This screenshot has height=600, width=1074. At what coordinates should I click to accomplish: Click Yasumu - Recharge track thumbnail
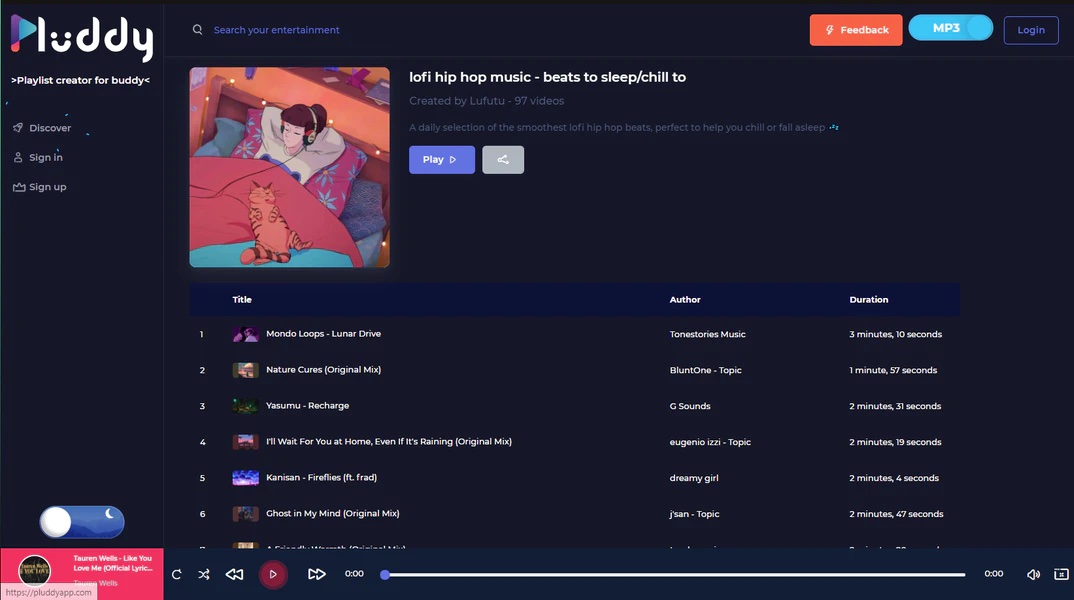pos(245,405)
